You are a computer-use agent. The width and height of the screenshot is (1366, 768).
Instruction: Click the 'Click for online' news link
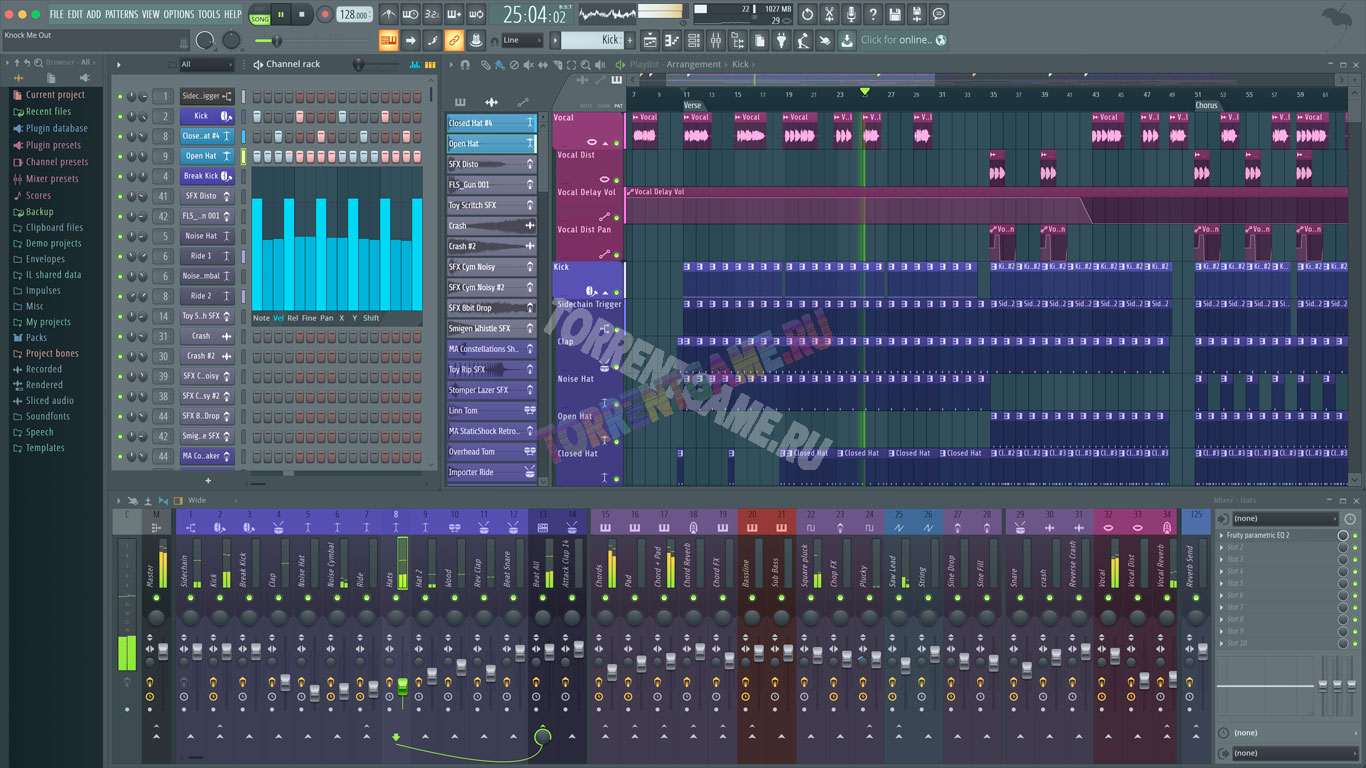tap(896, 40)
